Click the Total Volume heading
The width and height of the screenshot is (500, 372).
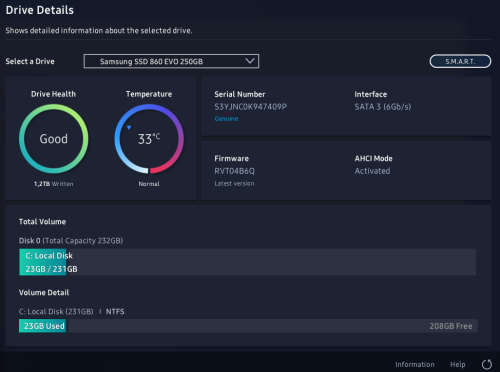(42, 222)
